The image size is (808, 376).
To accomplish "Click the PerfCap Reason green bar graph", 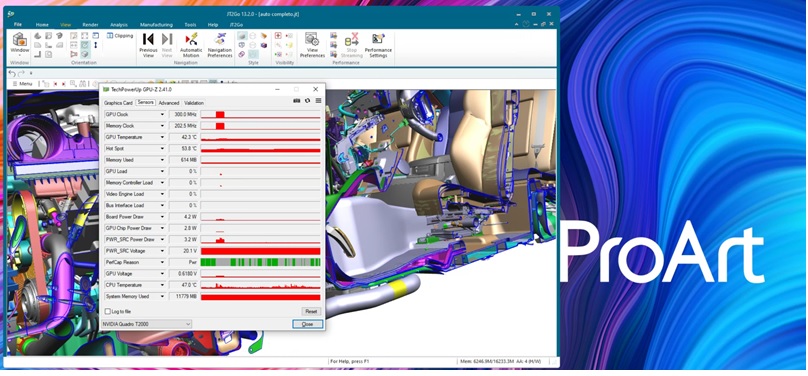I will pyautogui.click(x=260, y=262).
